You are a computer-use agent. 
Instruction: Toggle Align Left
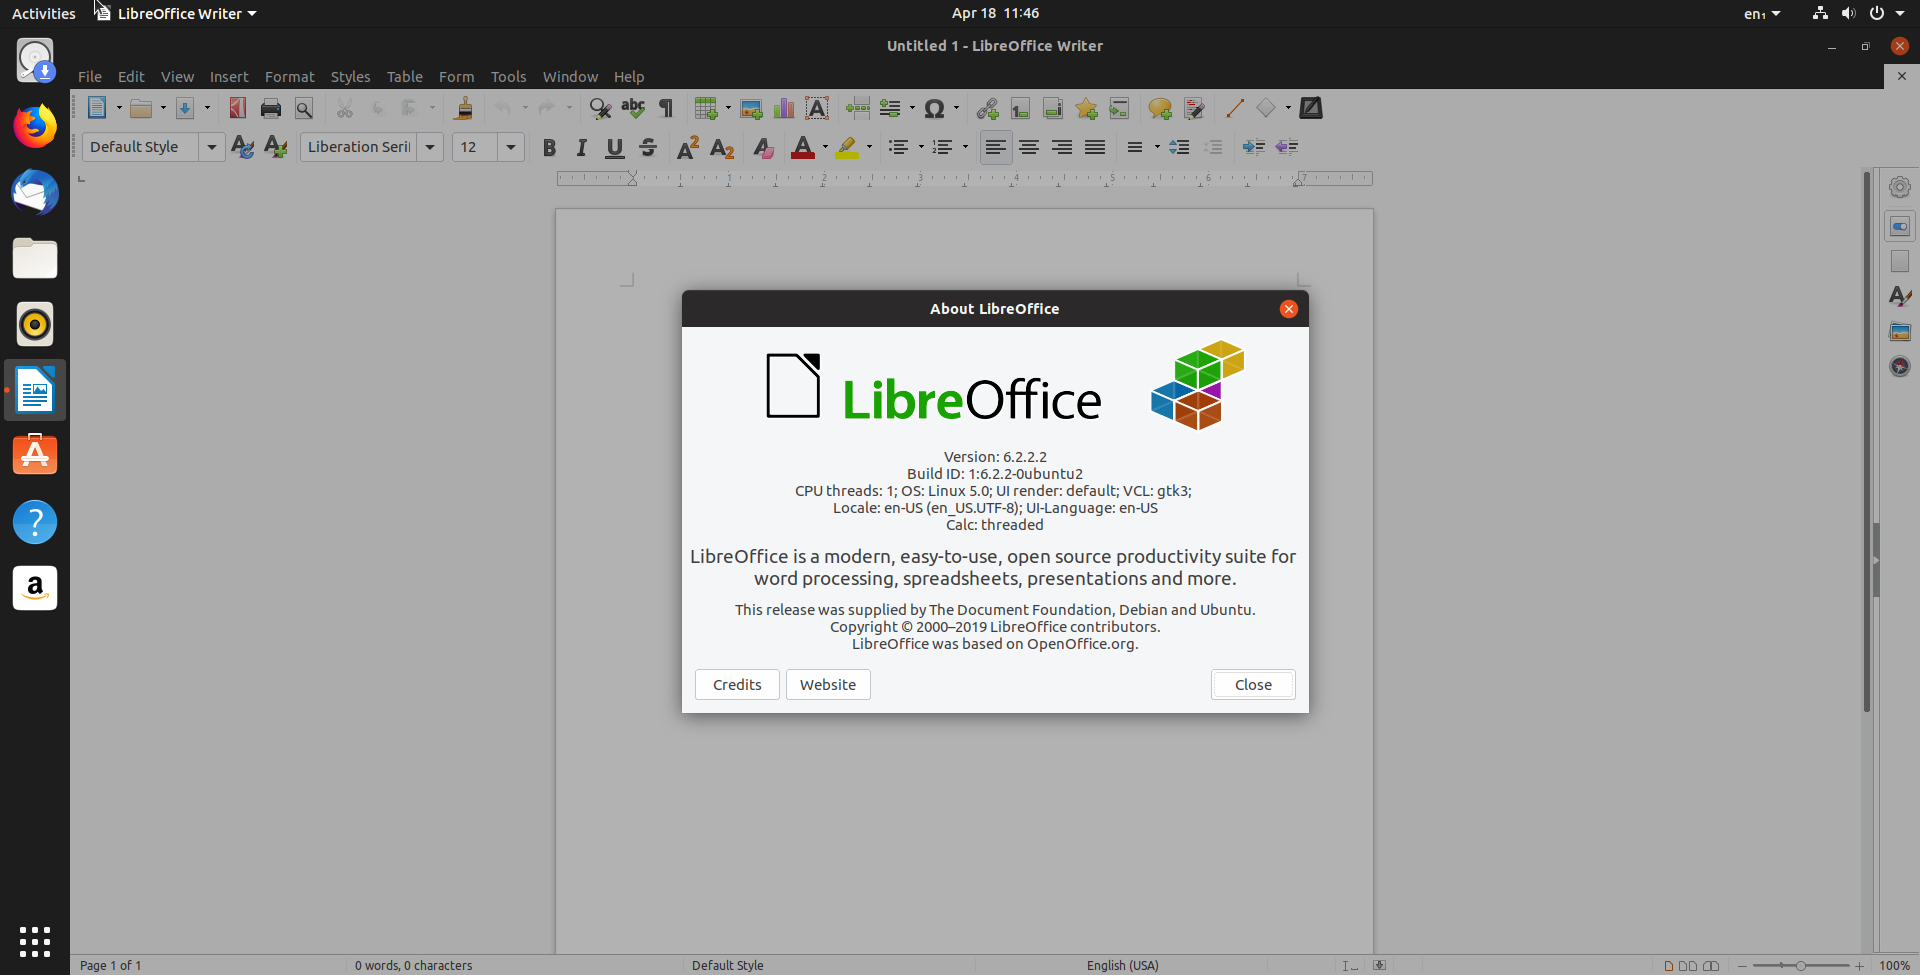pos(995,147)
